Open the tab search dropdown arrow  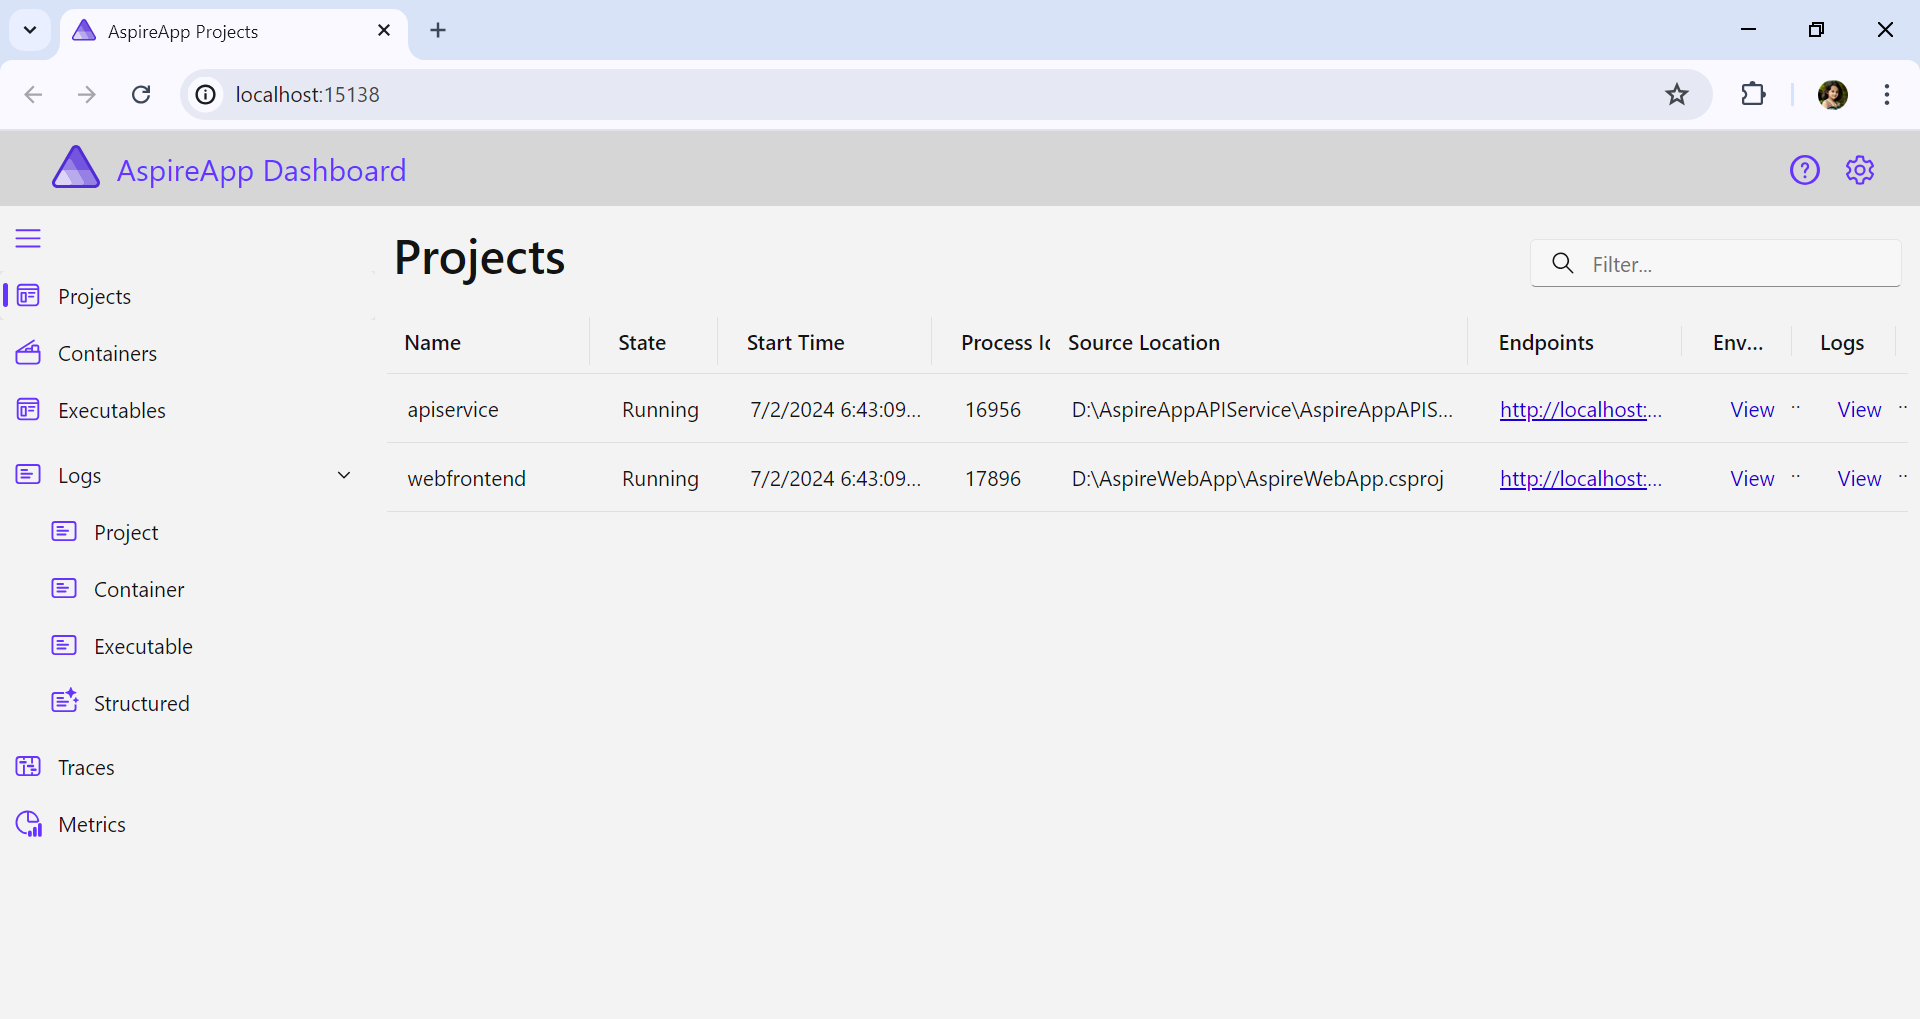[30, 30]
